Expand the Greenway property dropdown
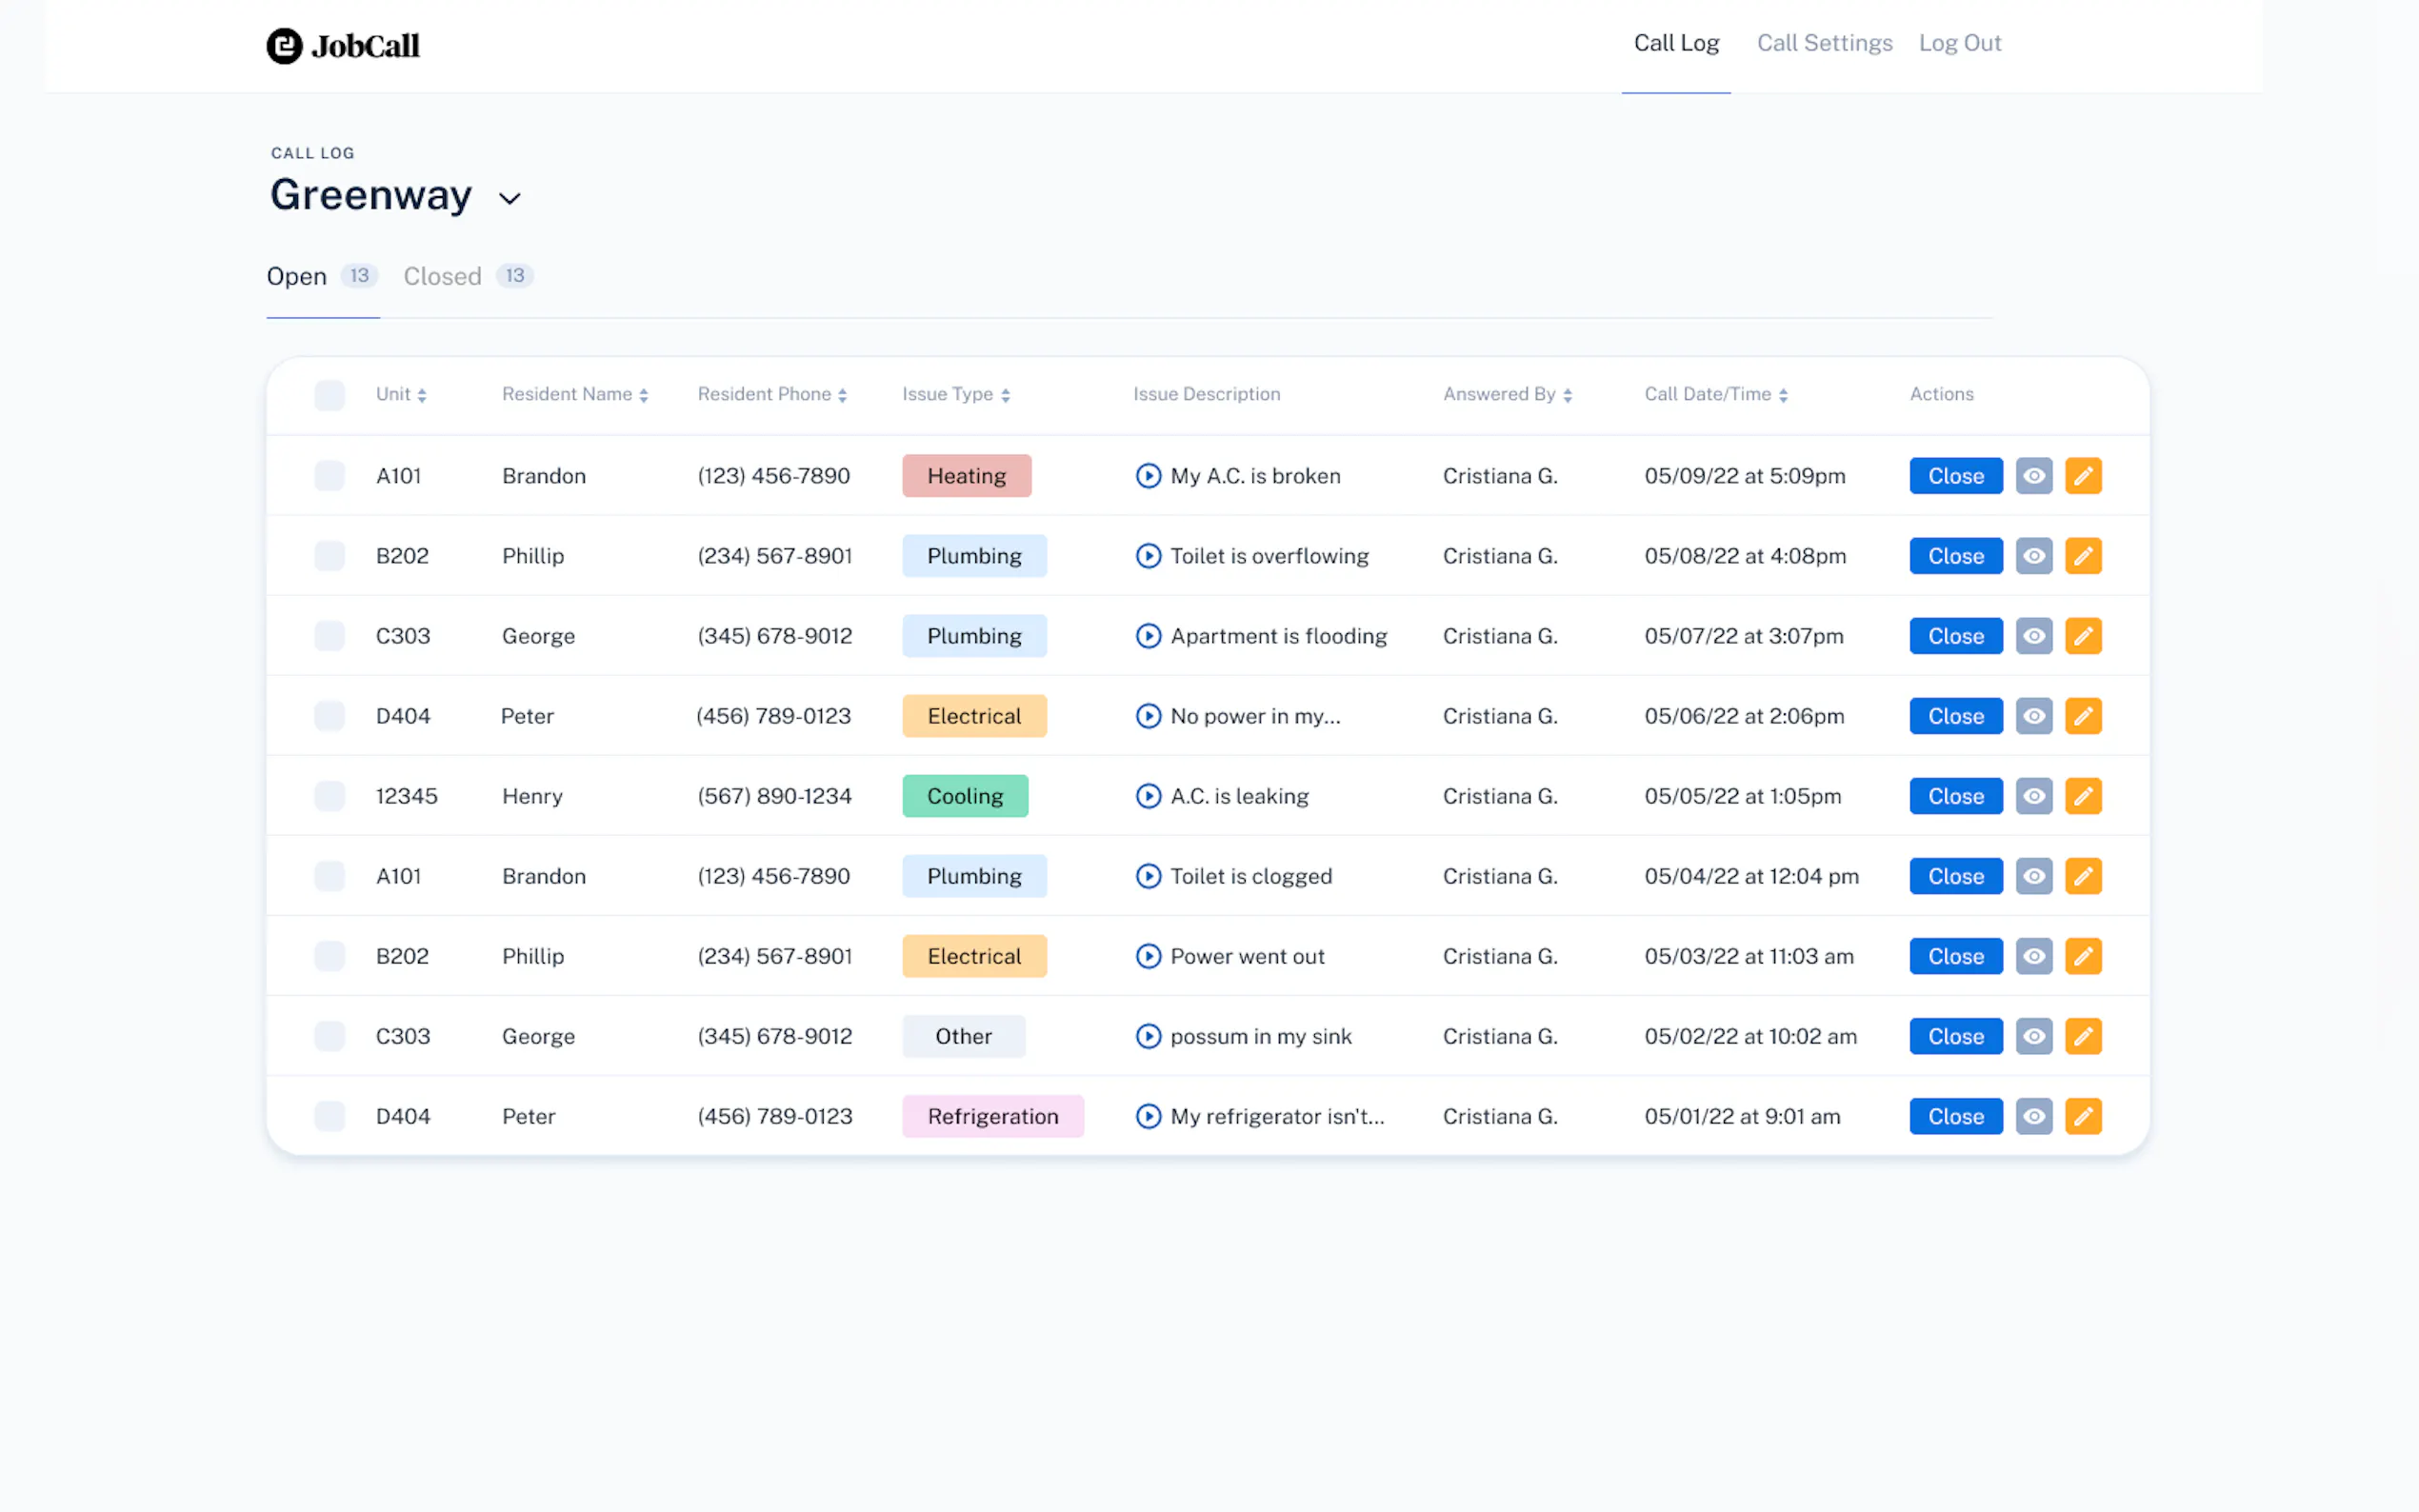This screenshot has height=1512, width=2419. 510,198
